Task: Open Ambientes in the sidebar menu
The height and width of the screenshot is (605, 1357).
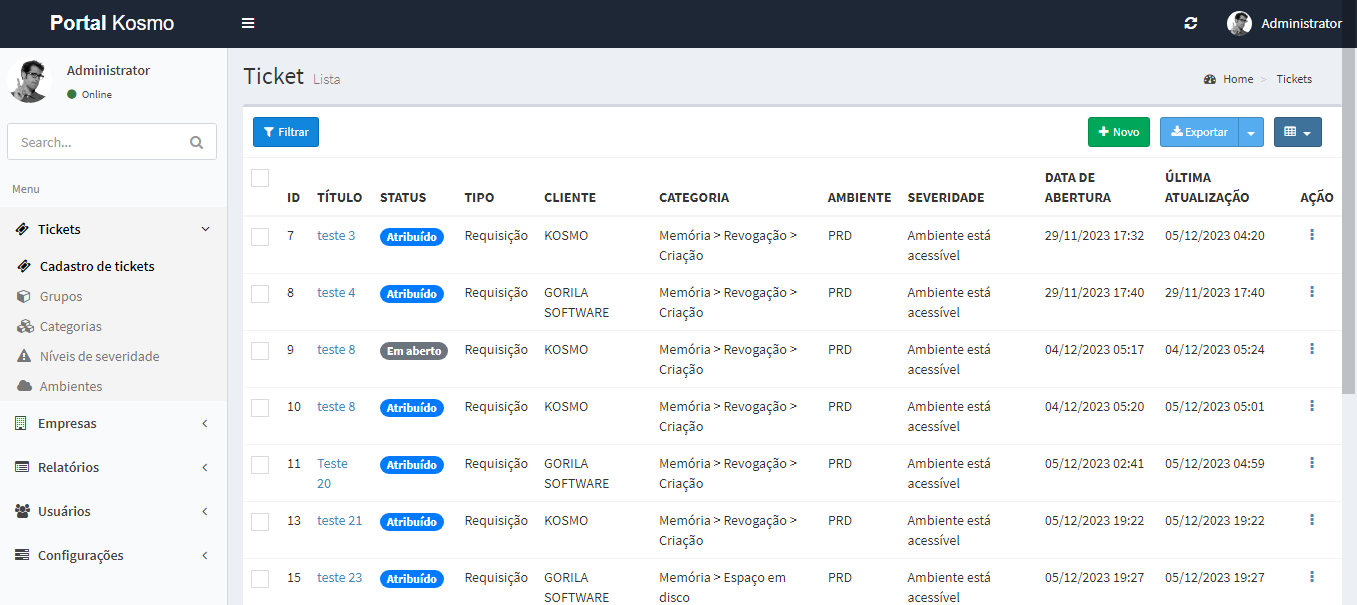Action: 71,387
